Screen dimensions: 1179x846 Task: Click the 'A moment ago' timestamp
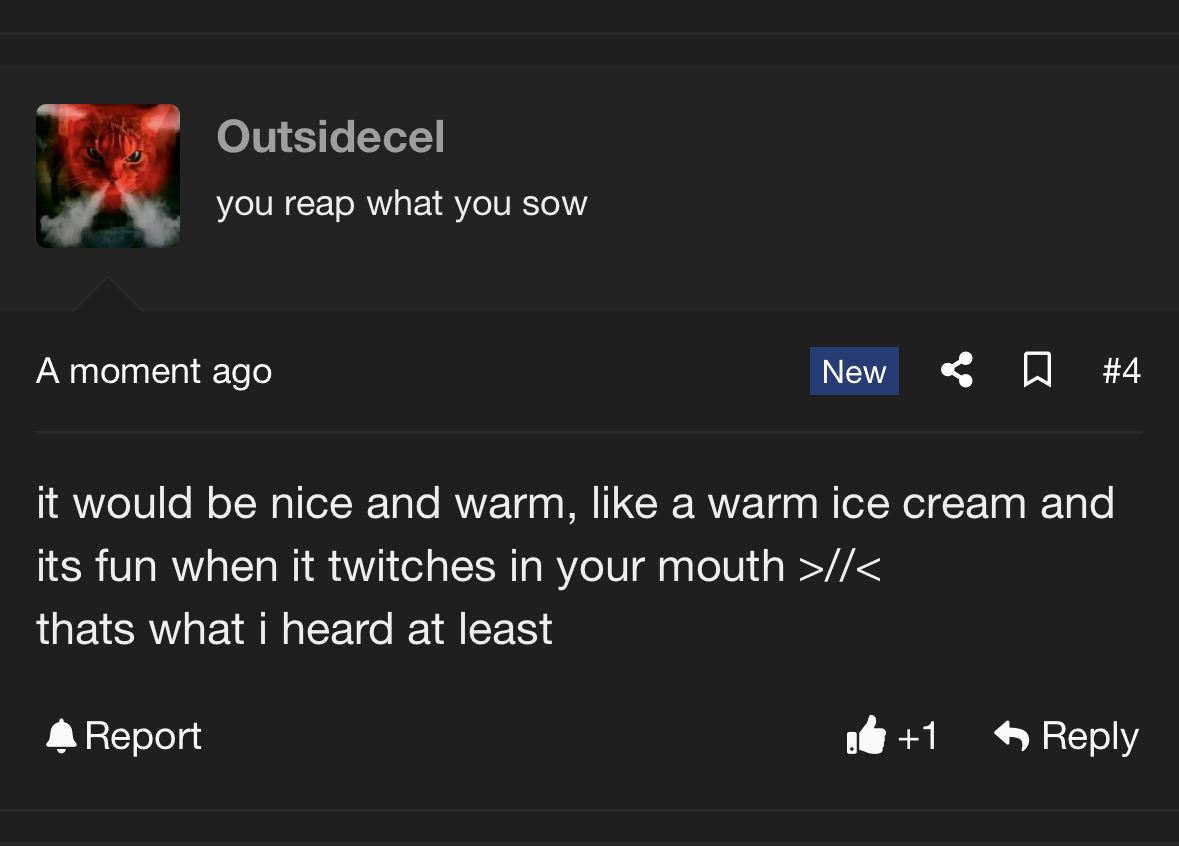tap(154, 371)
